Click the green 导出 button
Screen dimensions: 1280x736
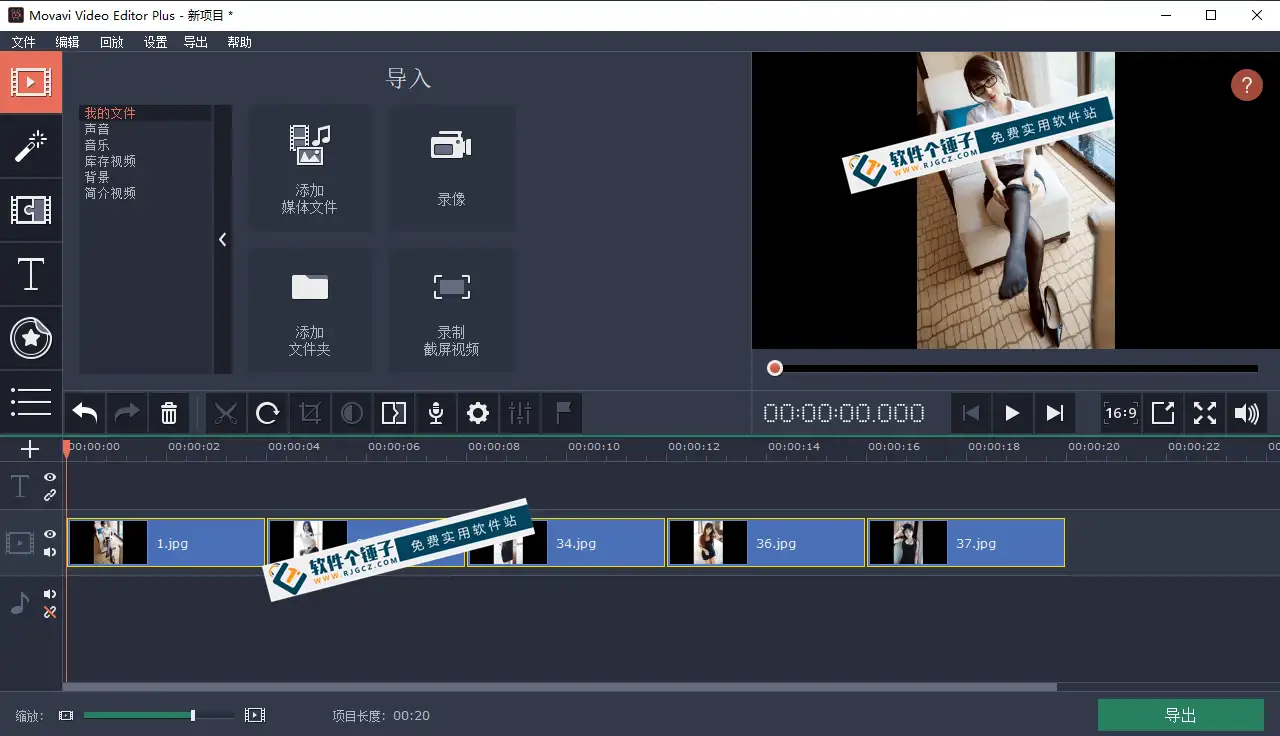click(x=1180, y=714)
